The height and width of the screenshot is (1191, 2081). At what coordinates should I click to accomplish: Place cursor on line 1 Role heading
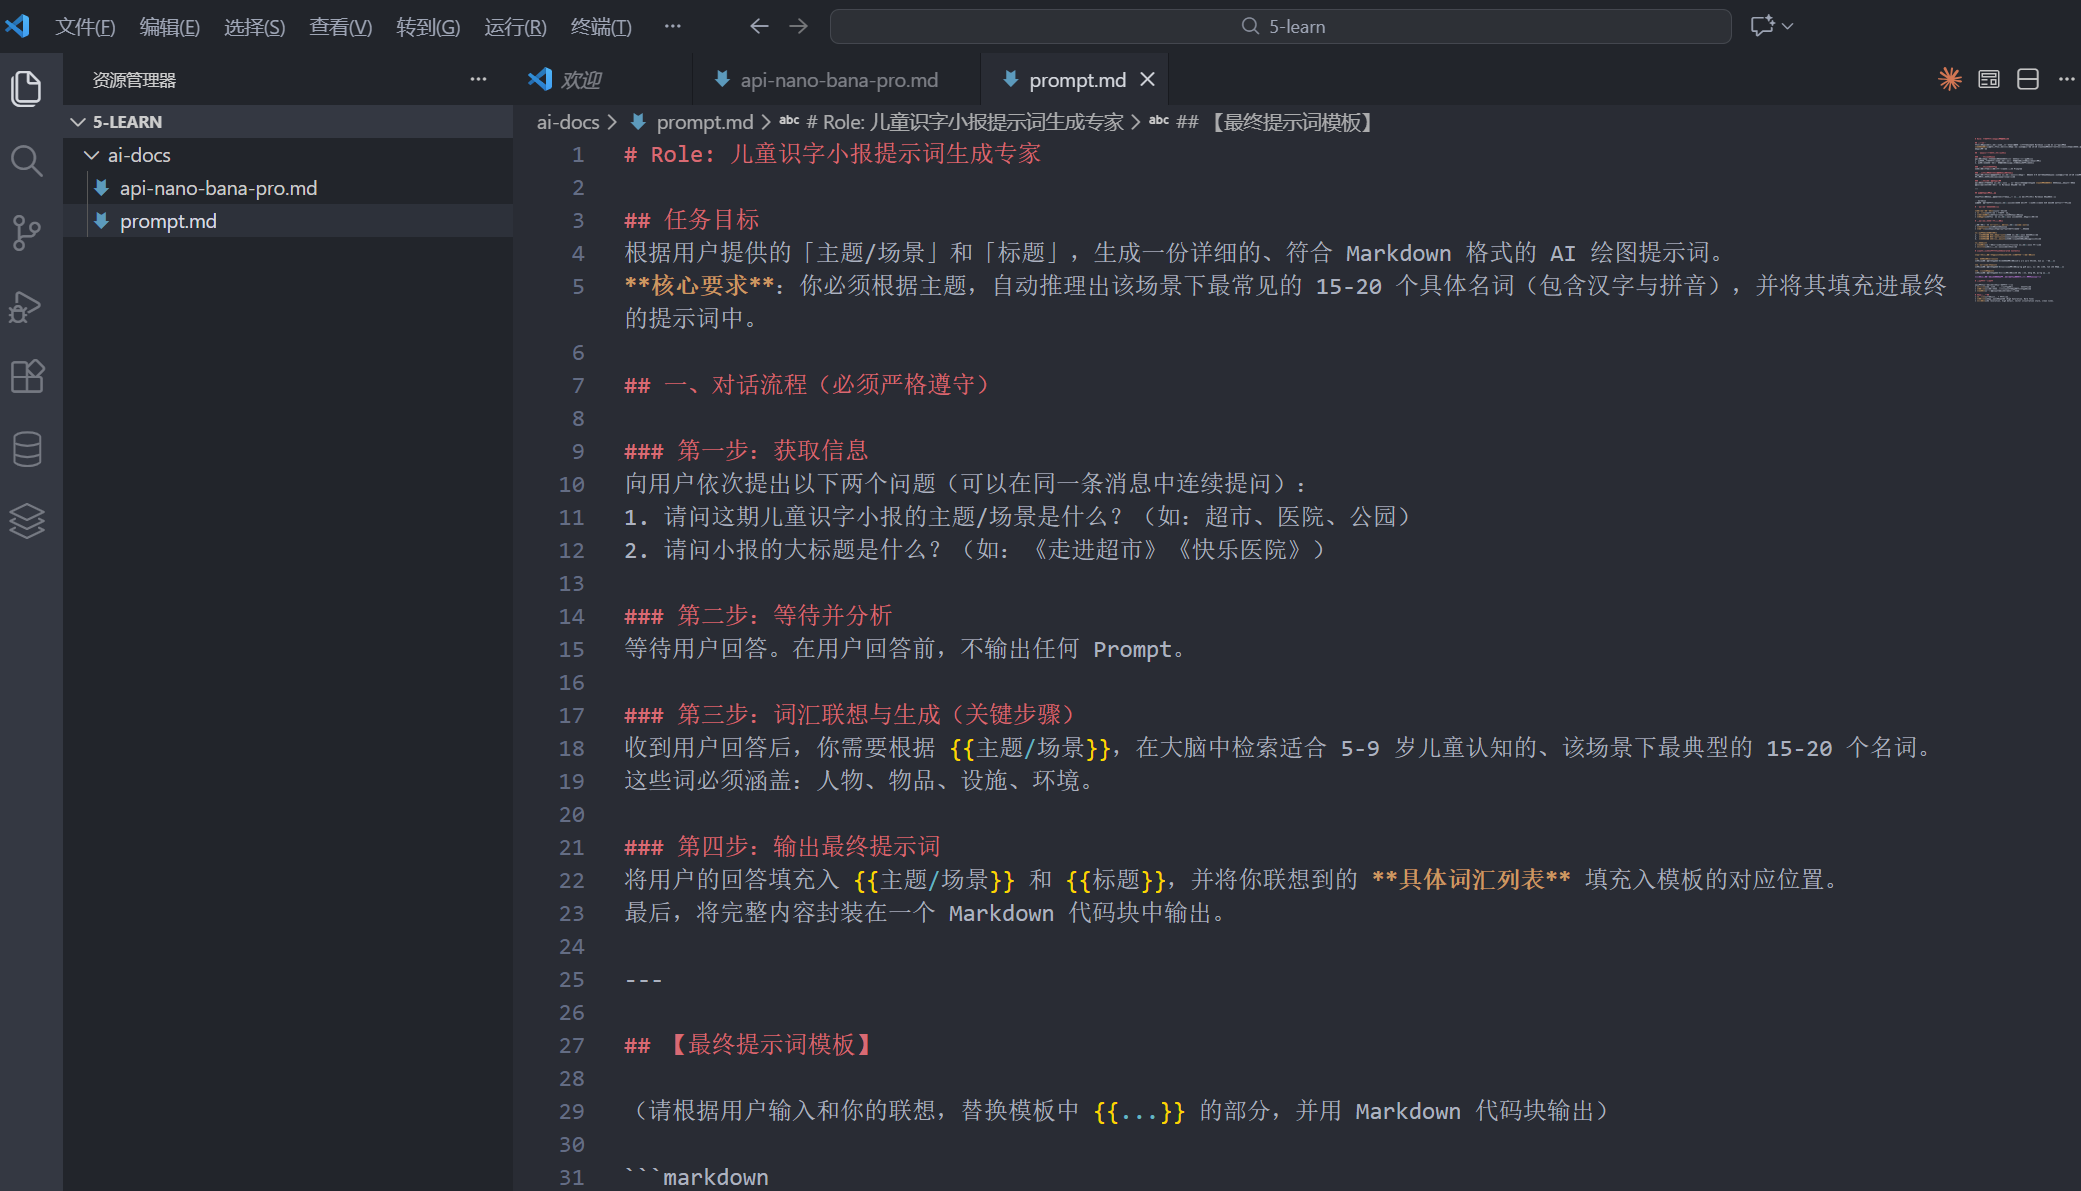click(x=832, y=154)
